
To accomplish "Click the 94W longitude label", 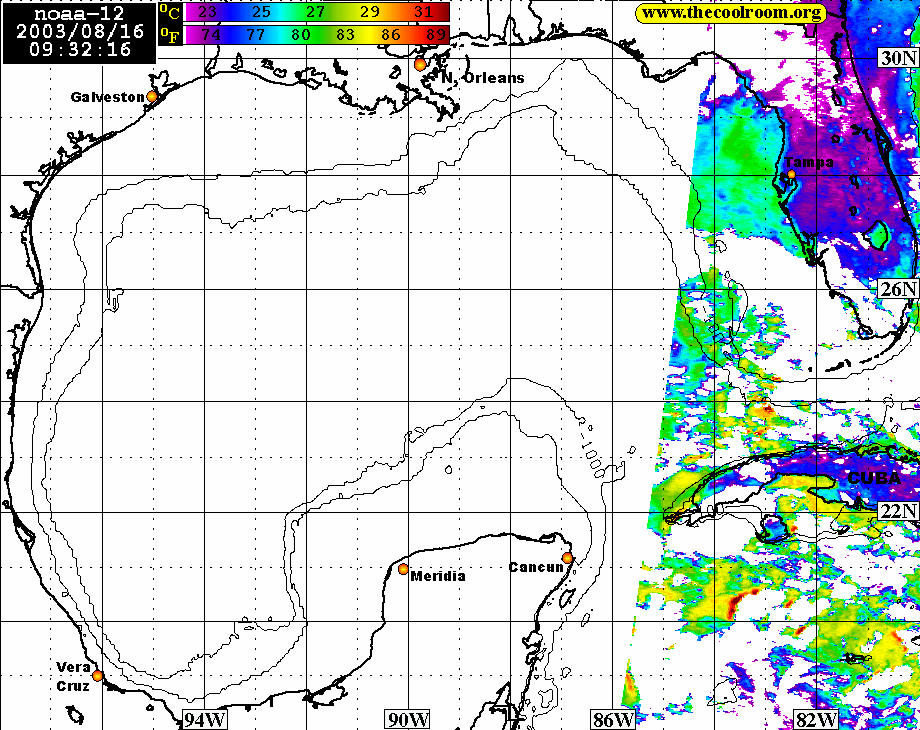I will tap(205, 719).
